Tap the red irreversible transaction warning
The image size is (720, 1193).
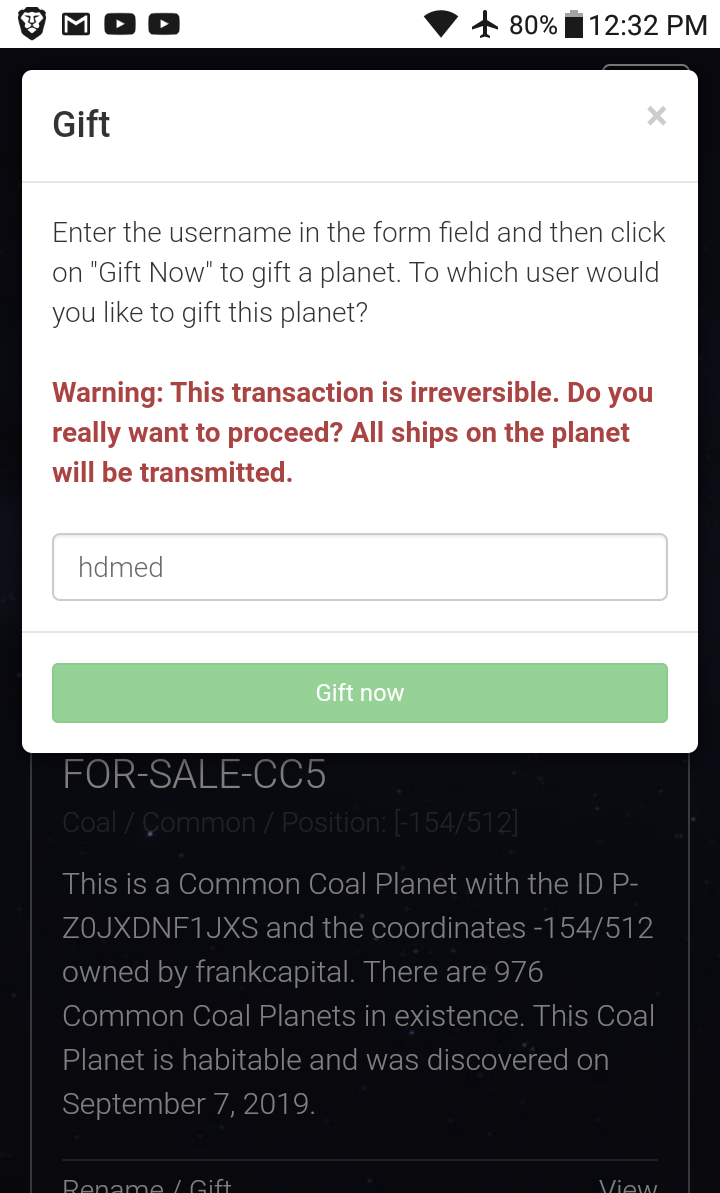(x=353, y=432)
